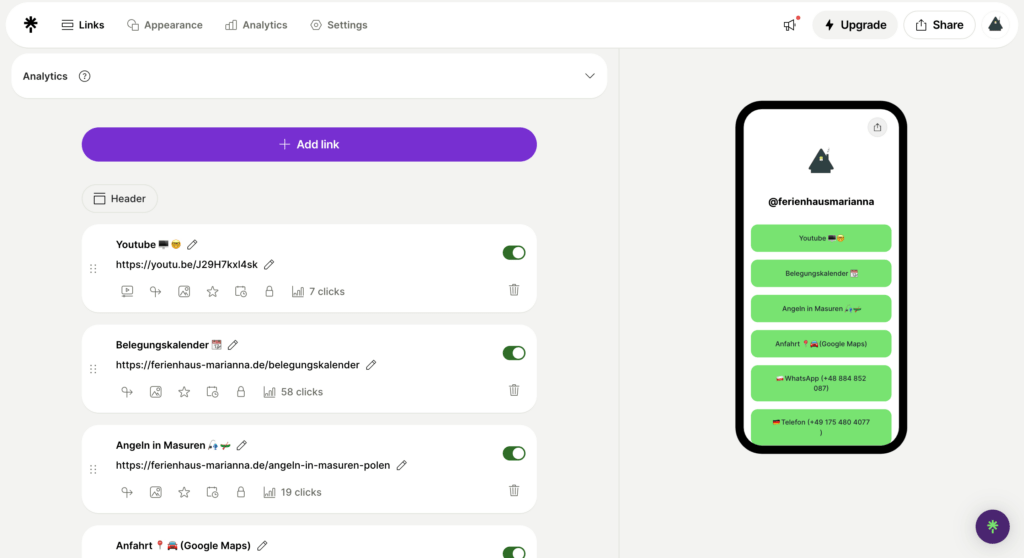Screen dimensions: 1024x558
Task: Open the Appearance tab
Action: (165, 25)
